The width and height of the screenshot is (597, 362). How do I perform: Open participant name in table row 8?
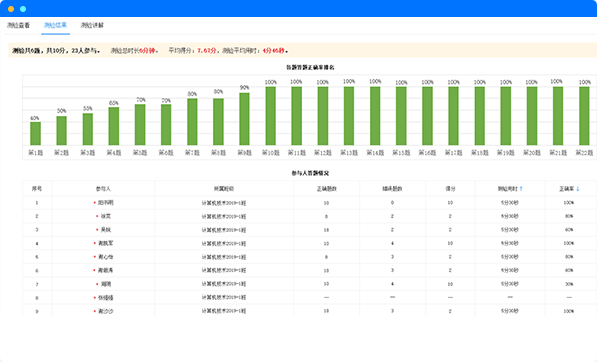105,298
